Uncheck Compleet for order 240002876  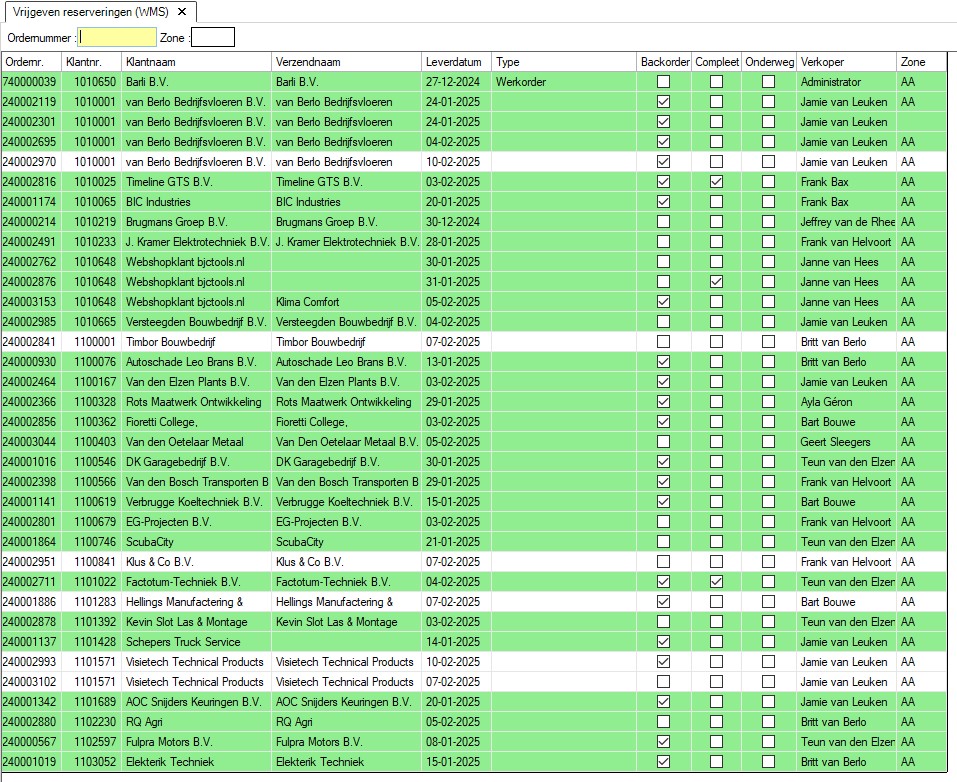(x=717, y=282)
